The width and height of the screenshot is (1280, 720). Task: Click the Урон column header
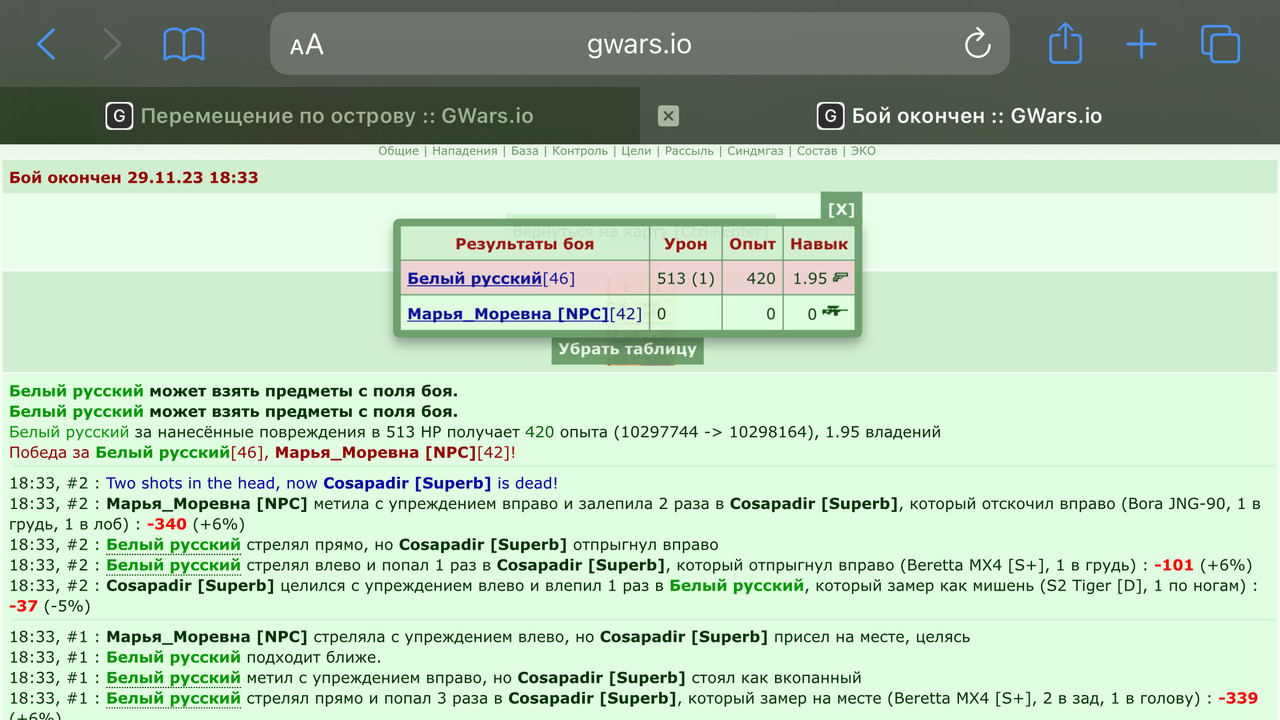click(x=686, y=244)
